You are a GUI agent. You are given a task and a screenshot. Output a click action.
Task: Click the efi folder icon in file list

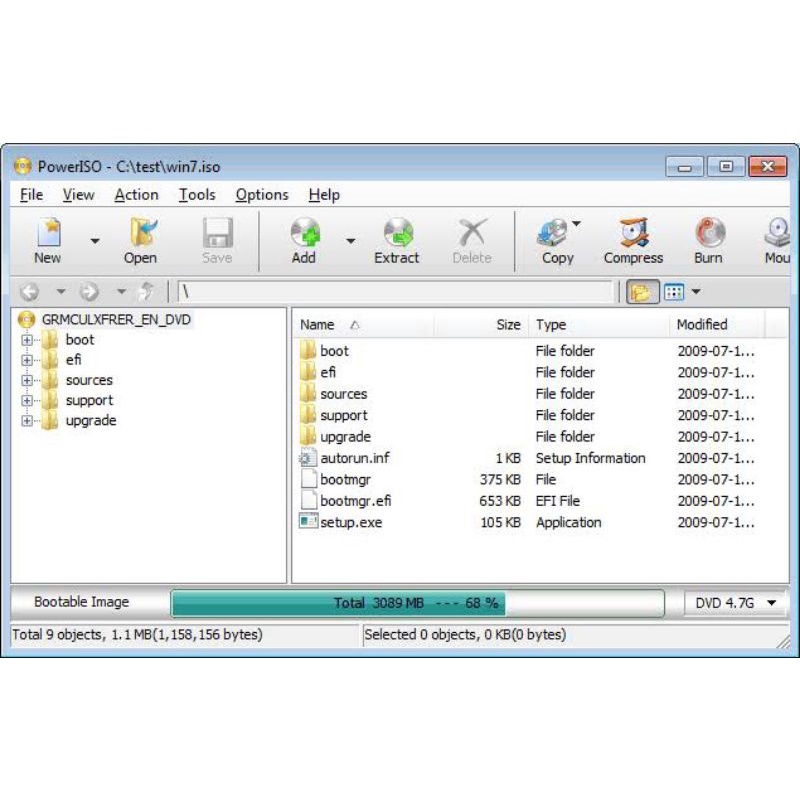coord(308,372)
